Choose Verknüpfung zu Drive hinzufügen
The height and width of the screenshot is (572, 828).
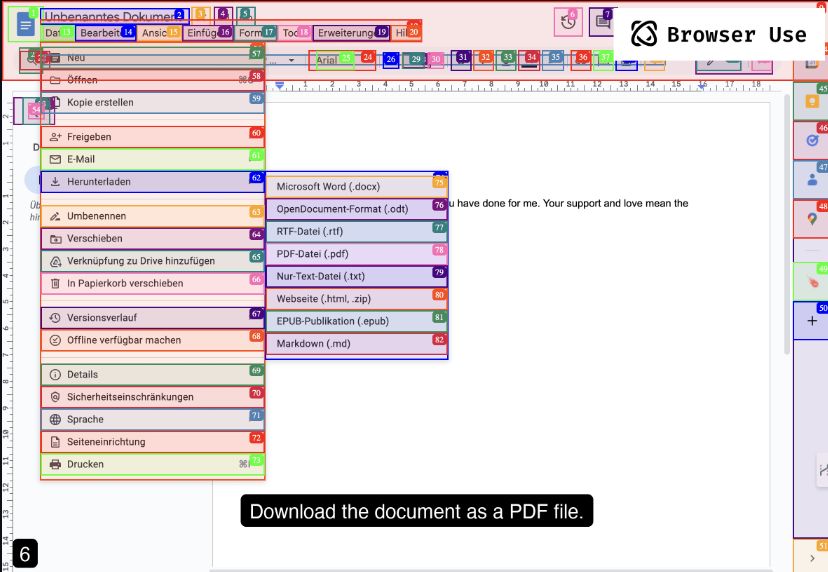[x=153, y=261]
